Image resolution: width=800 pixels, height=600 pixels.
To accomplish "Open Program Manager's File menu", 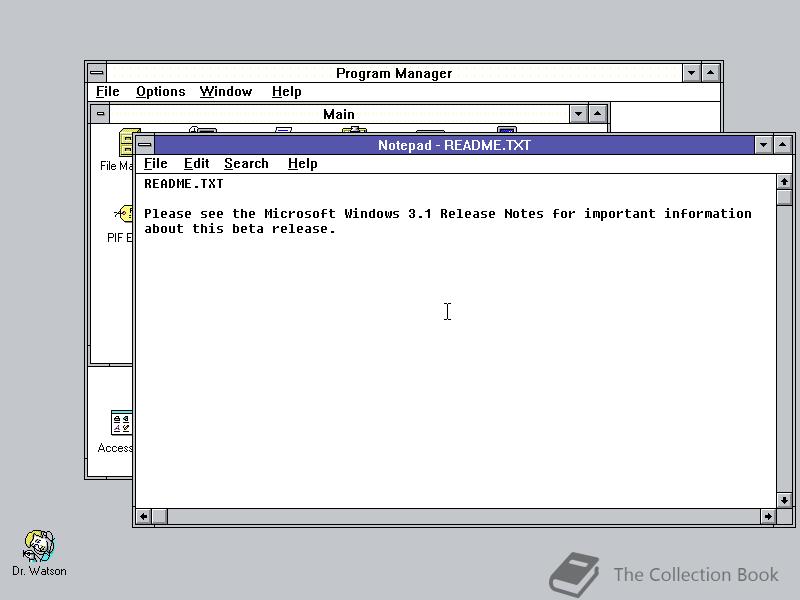I will tap(108, 92).
